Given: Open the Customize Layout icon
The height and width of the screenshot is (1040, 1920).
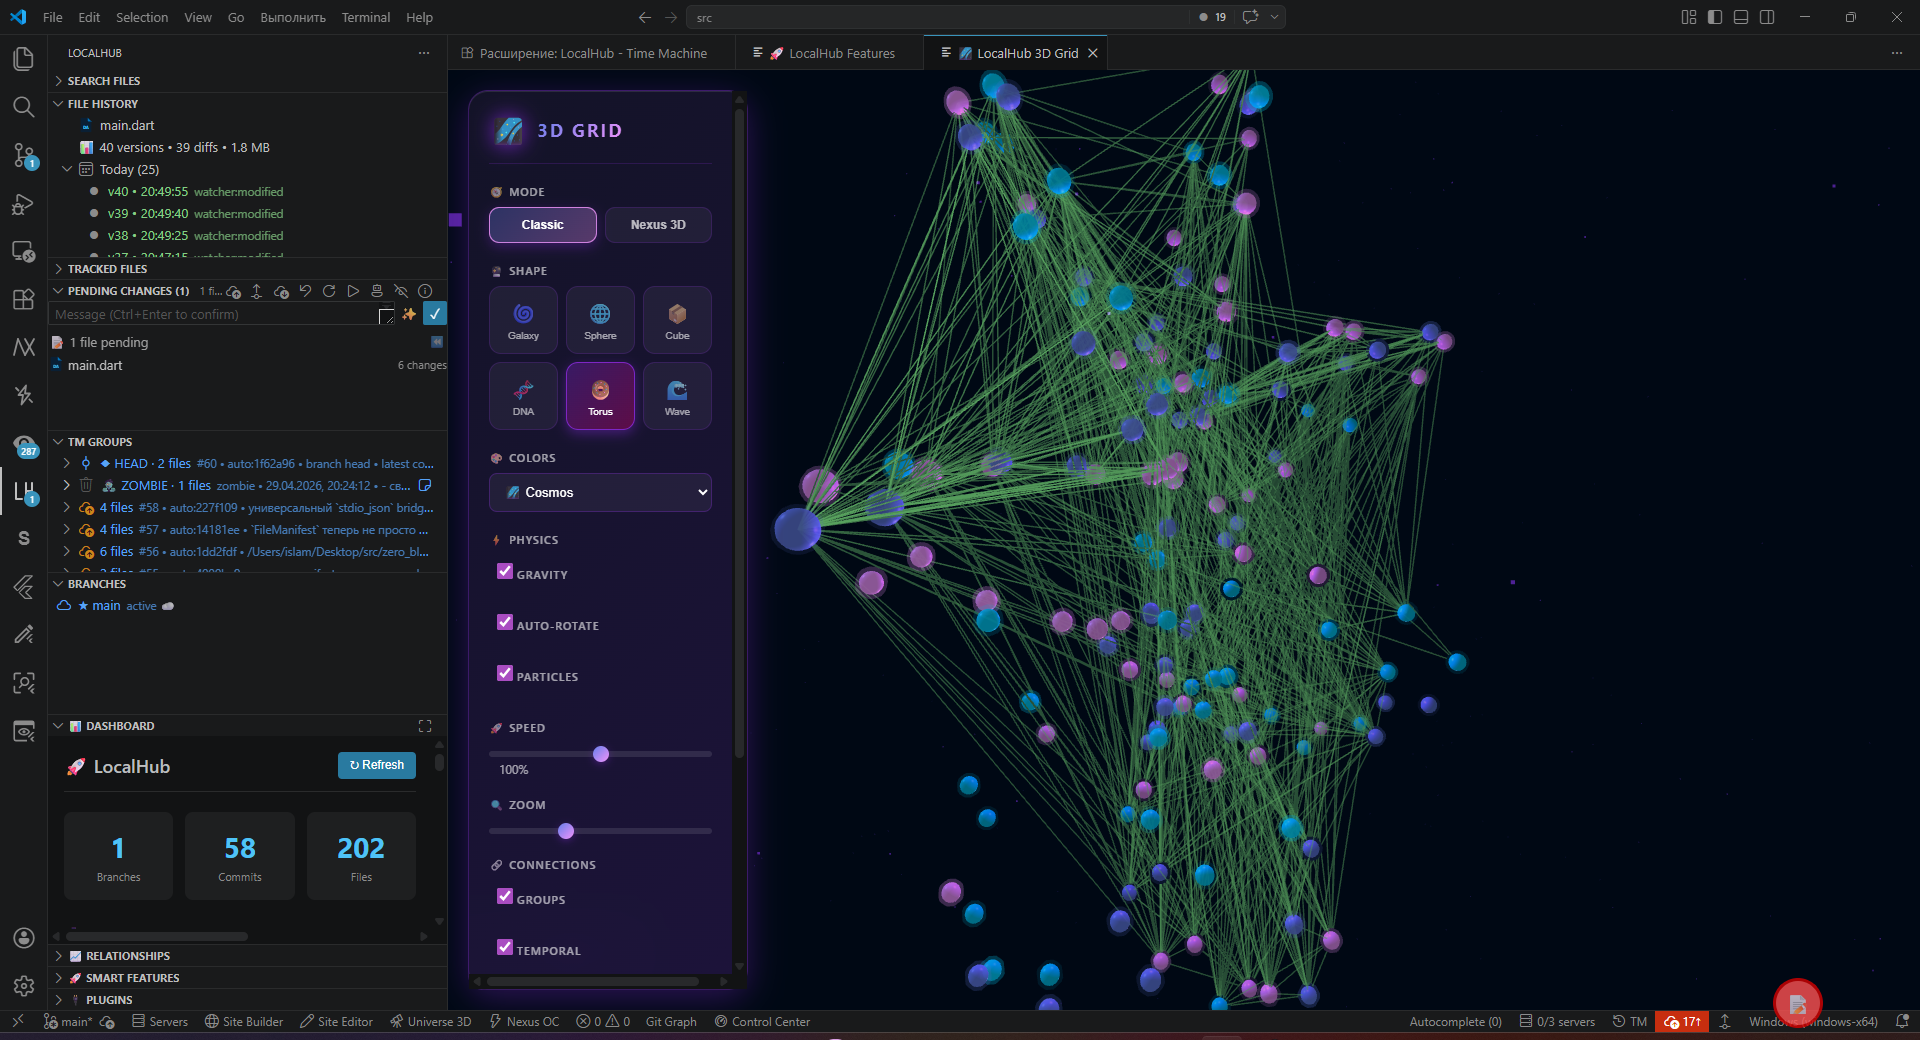Looking at the screenshot, I should pyautogui.click(x=1689, y=17).
